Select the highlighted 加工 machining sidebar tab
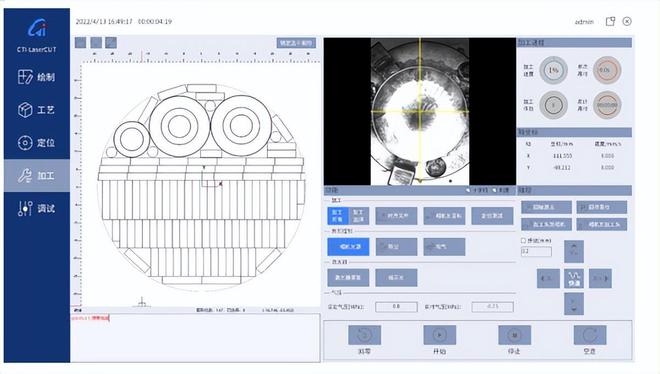The height and width of the screenshot is (374, 660). [37, 175]
